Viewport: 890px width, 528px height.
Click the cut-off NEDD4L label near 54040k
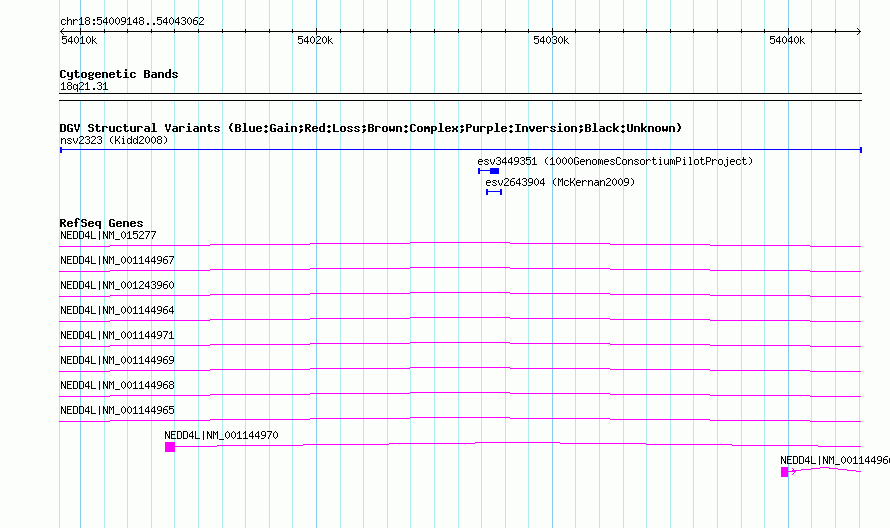pyautogui.click(x=835, y=460)
